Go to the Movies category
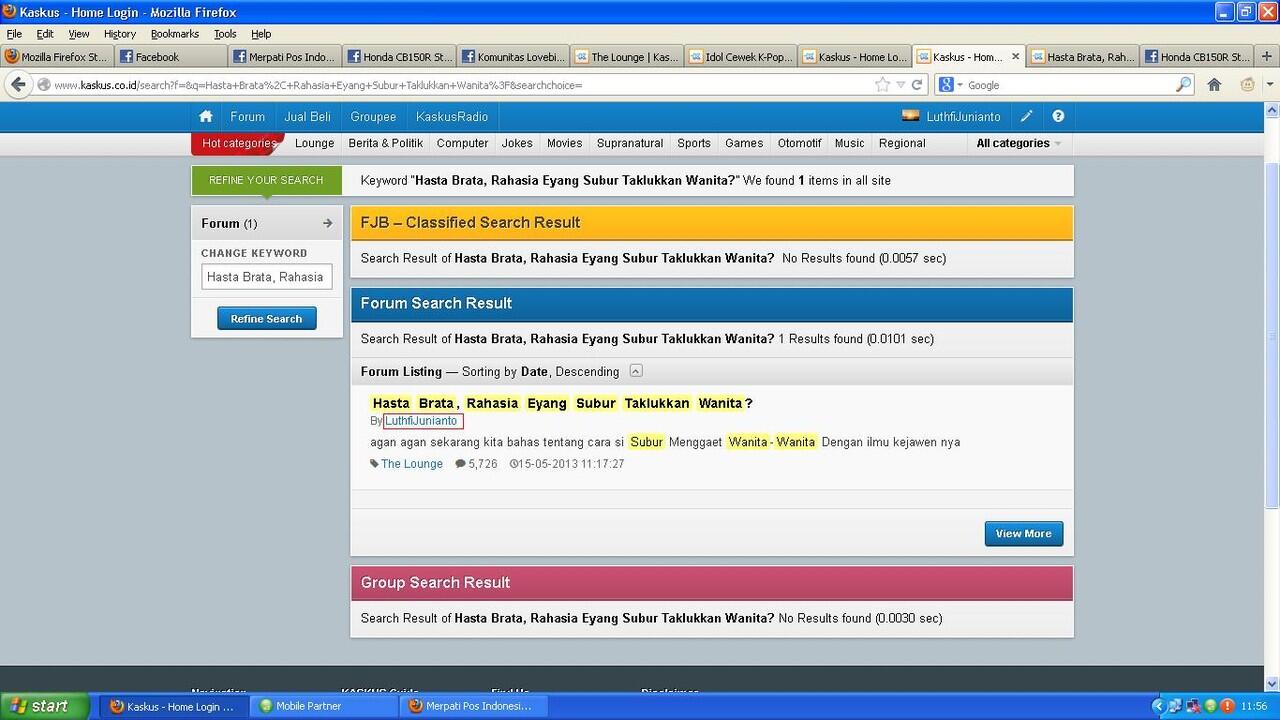1280x720 pixels. 564,143
